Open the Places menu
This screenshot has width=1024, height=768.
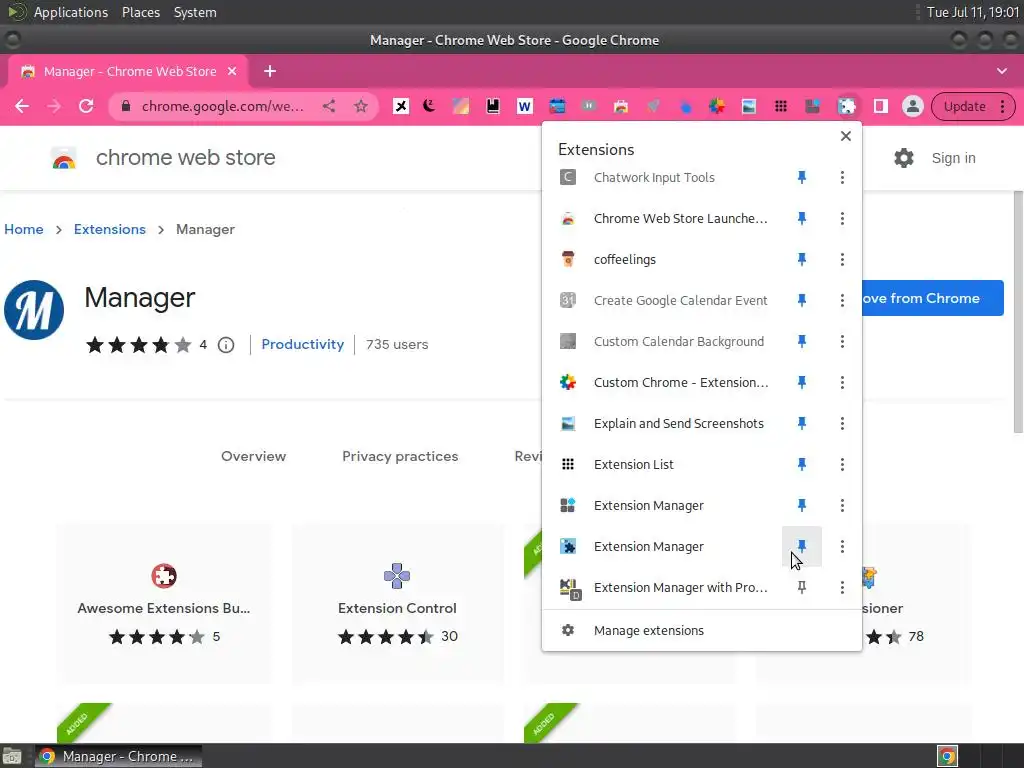point(141,12)
